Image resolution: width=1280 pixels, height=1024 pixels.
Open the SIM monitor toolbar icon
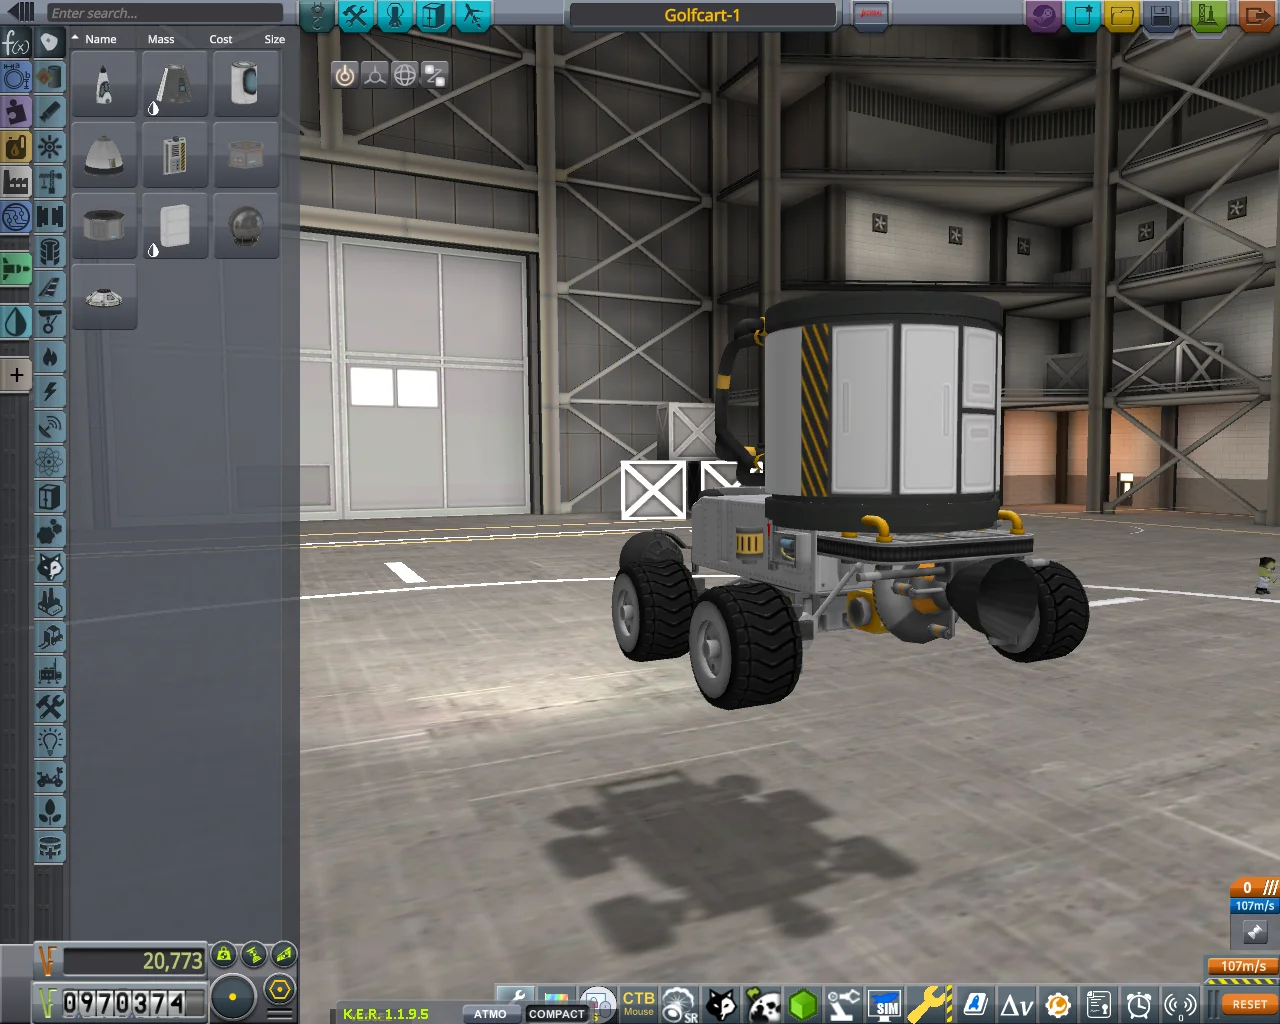[x=887, y=1004]
